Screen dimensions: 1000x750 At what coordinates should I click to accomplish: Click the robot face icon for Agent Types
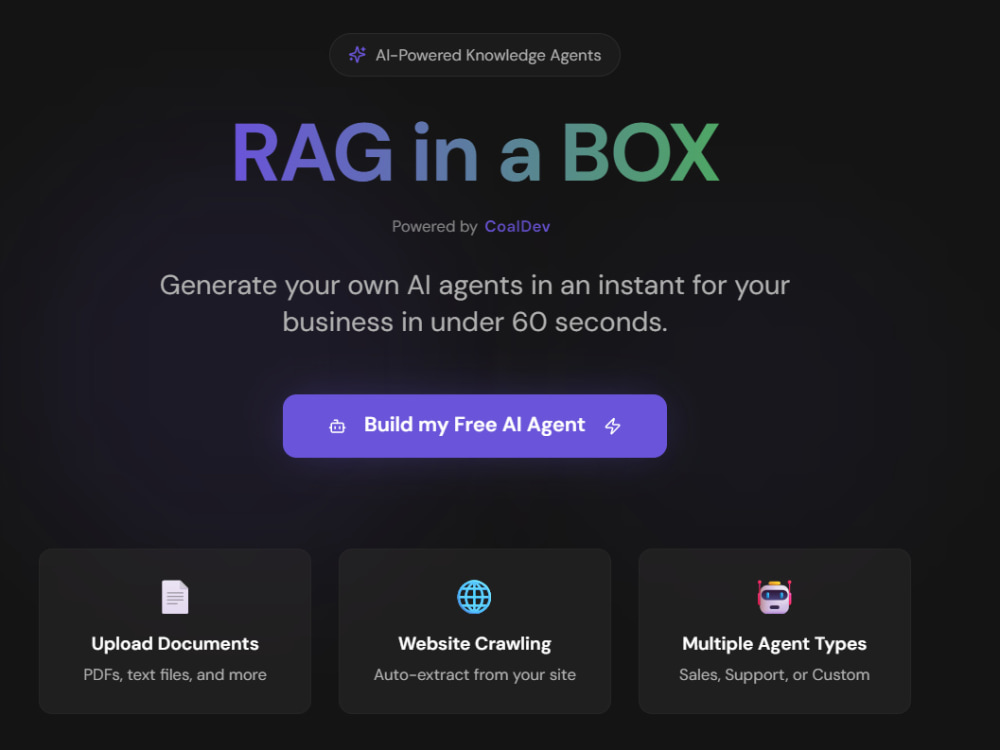pos(774,597)
